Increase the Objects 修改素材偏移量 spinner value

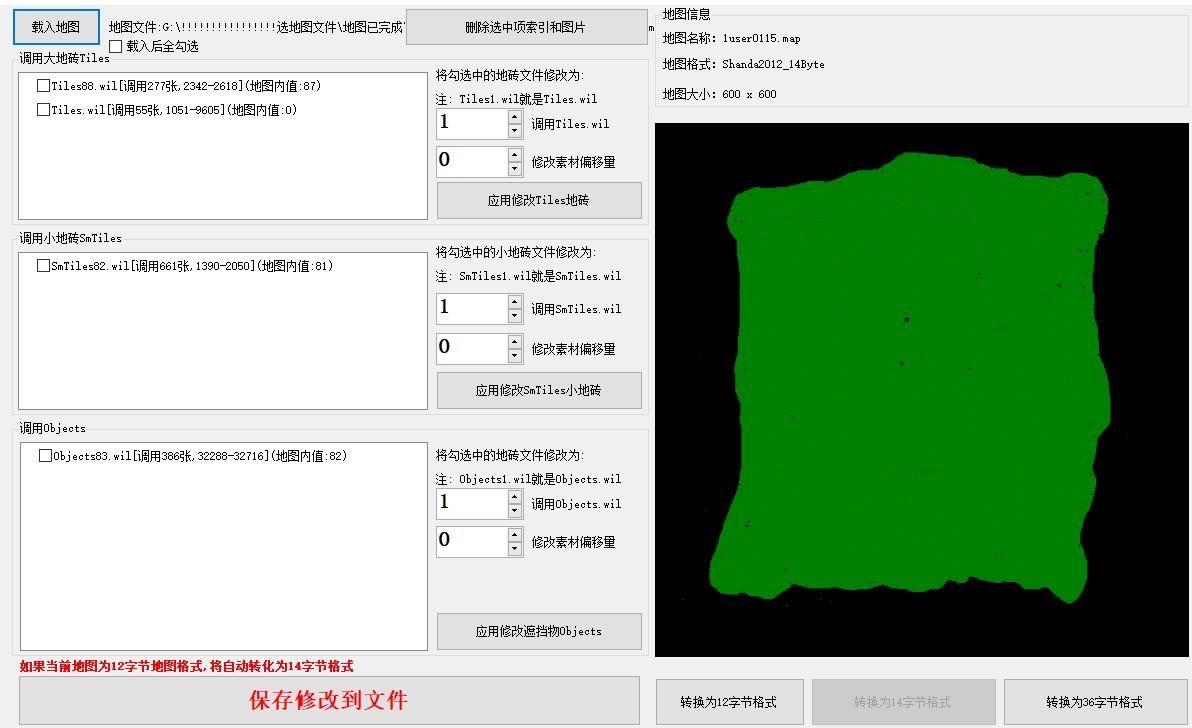click(x=515, y=534)
